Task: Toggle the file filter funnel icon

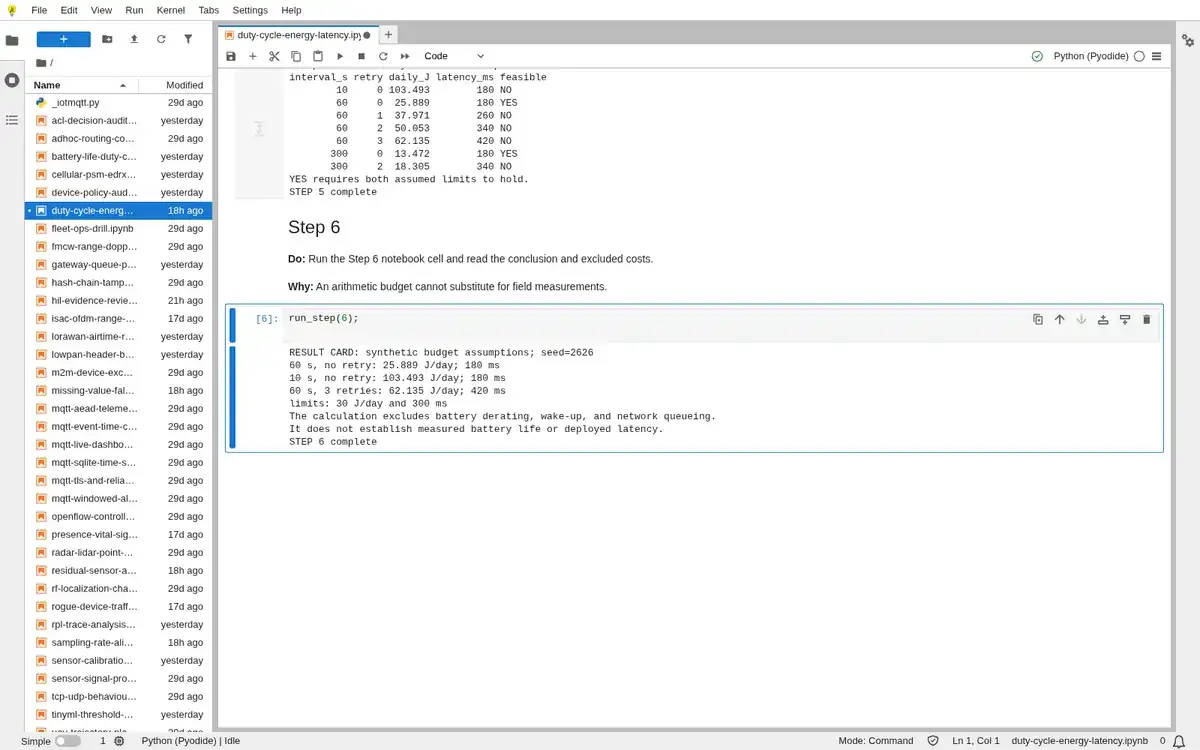Action: pos(188,39)
